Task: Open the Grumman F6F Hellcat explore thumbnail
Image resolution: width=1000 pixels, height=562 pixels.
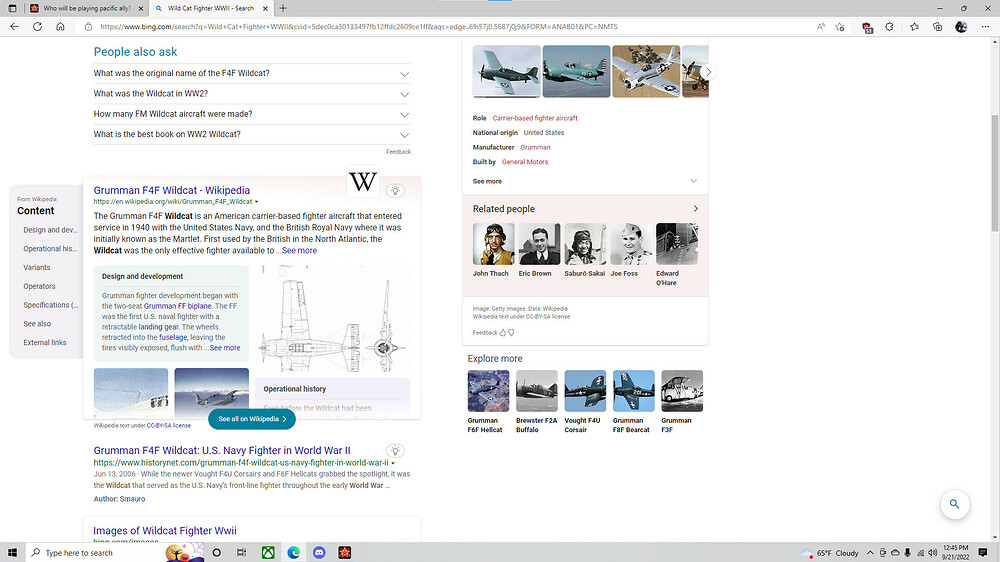Action: click(x=488, y=391)
